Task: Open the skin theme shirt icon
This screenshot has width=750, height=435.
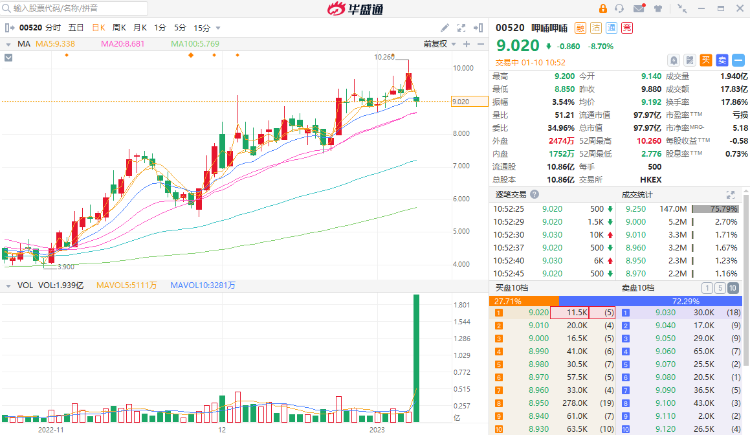Action: pyautogui.click(x=658, y=9)
